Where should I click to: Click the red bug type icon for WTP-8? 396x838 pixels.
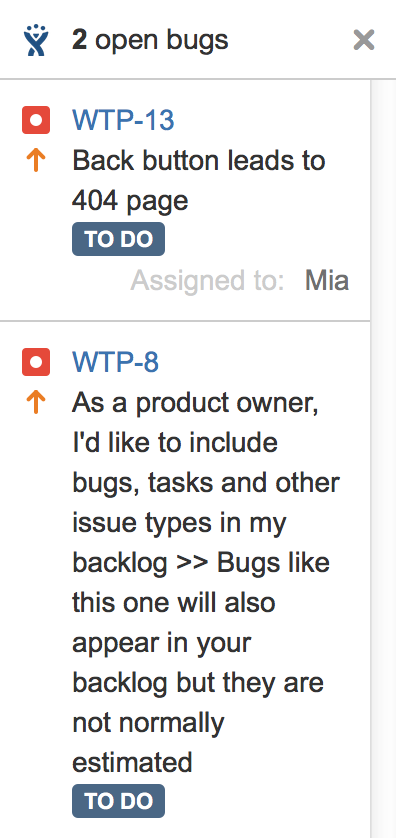[x=36, y=362]
